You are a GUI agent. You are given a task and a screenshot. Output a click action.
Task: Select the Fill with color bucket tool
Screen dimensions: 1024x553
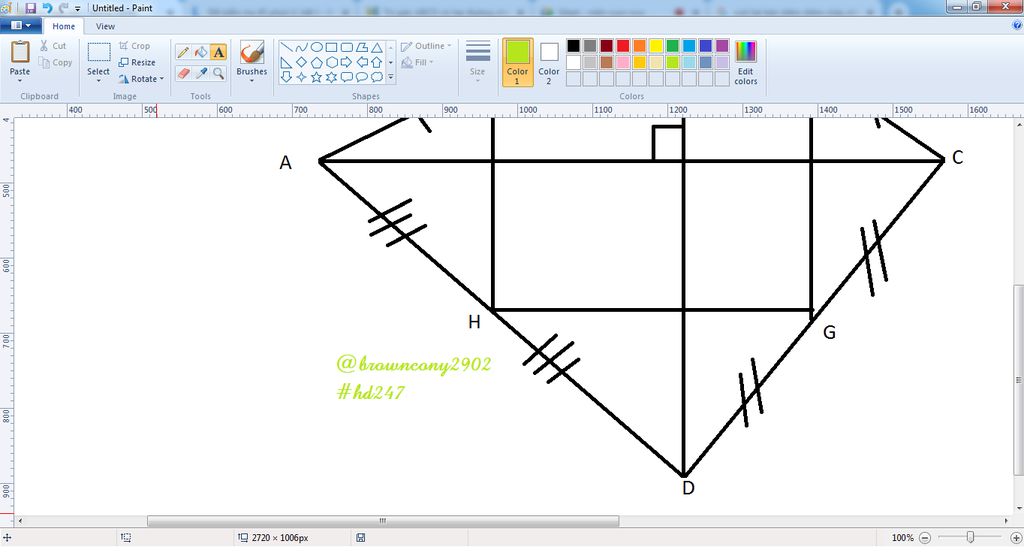200,52
